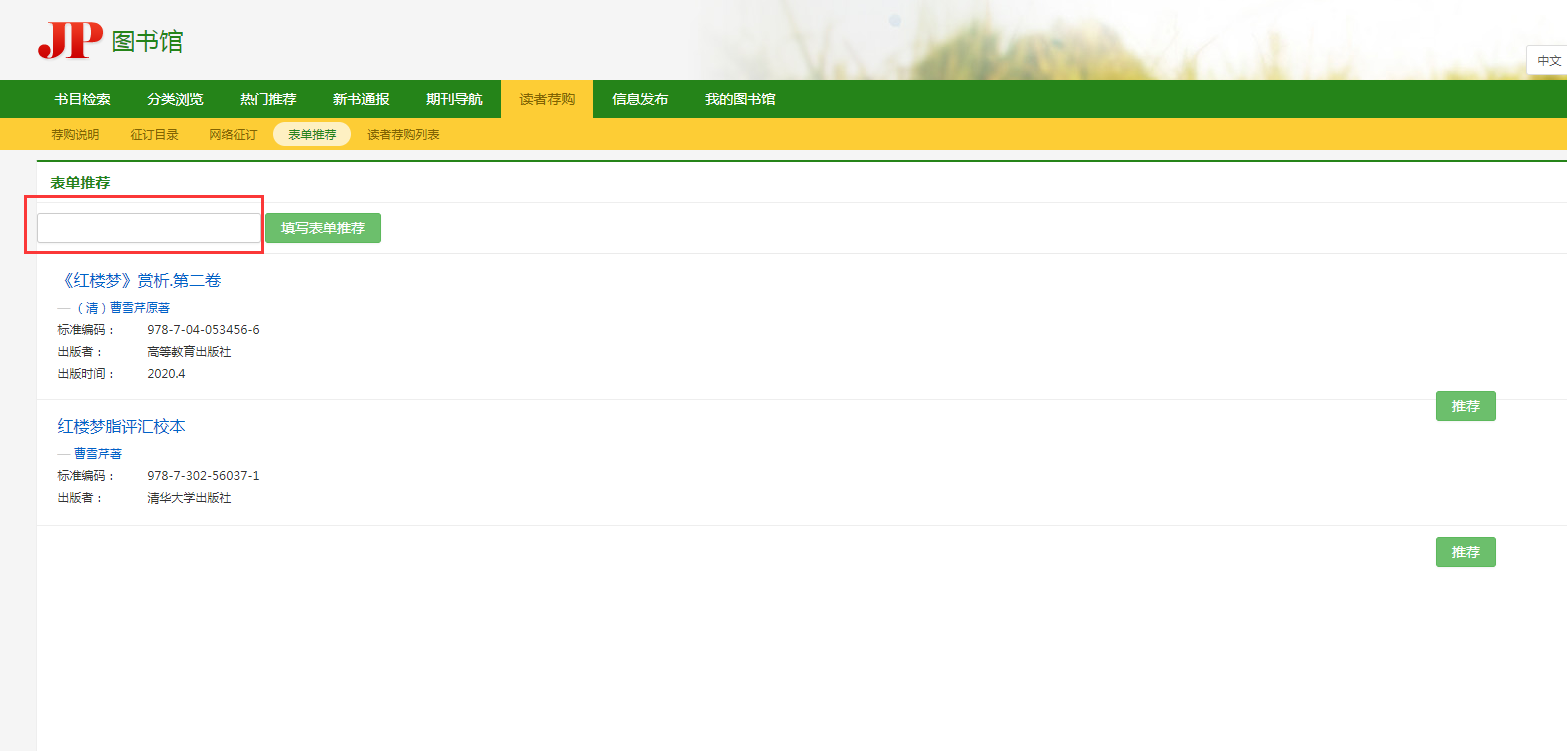Image resolution: width=1567 pixels, height=751 pixels.
Task: Open the 荐购说明 sub-tab
Action: tap(75, 134)
